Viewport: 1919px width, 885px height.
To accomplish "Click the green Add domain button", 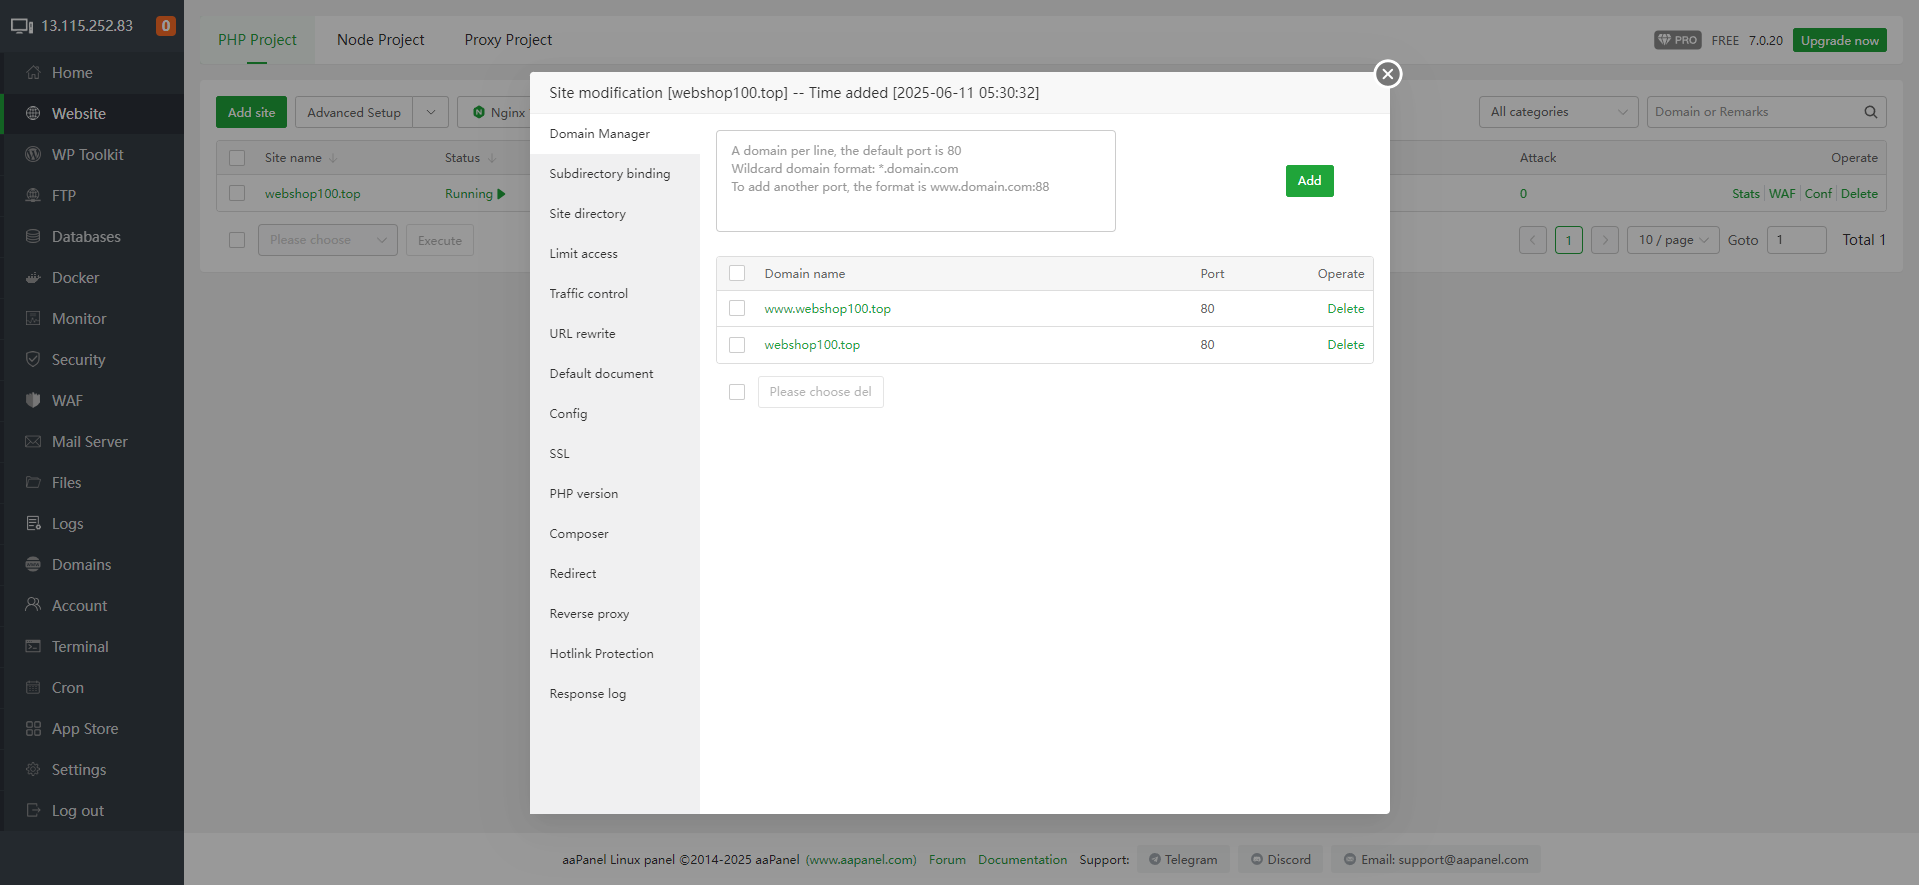I will pos(1309,181).
